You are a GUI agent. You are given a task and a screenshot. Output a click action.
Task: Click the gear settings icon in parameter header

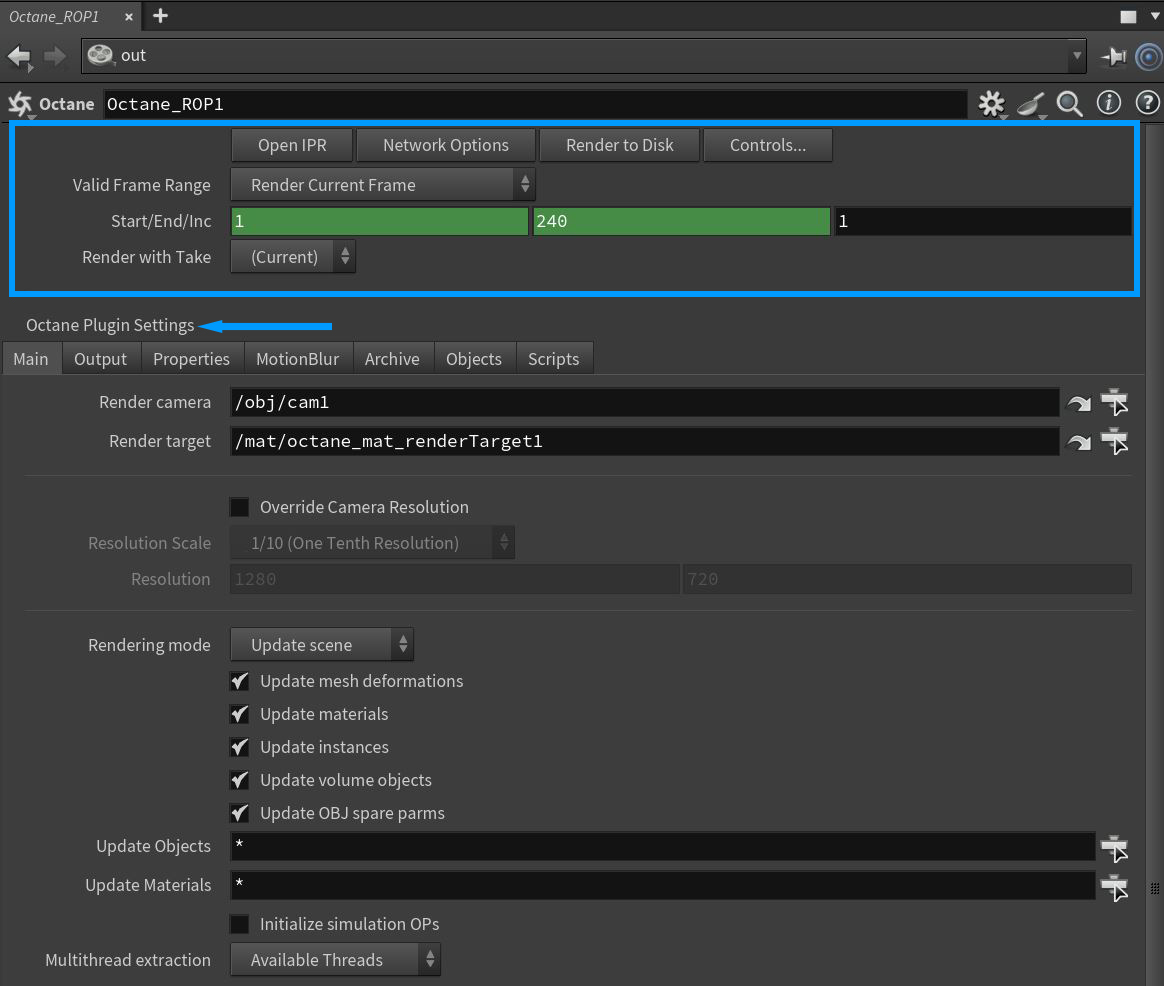[991, 103]
